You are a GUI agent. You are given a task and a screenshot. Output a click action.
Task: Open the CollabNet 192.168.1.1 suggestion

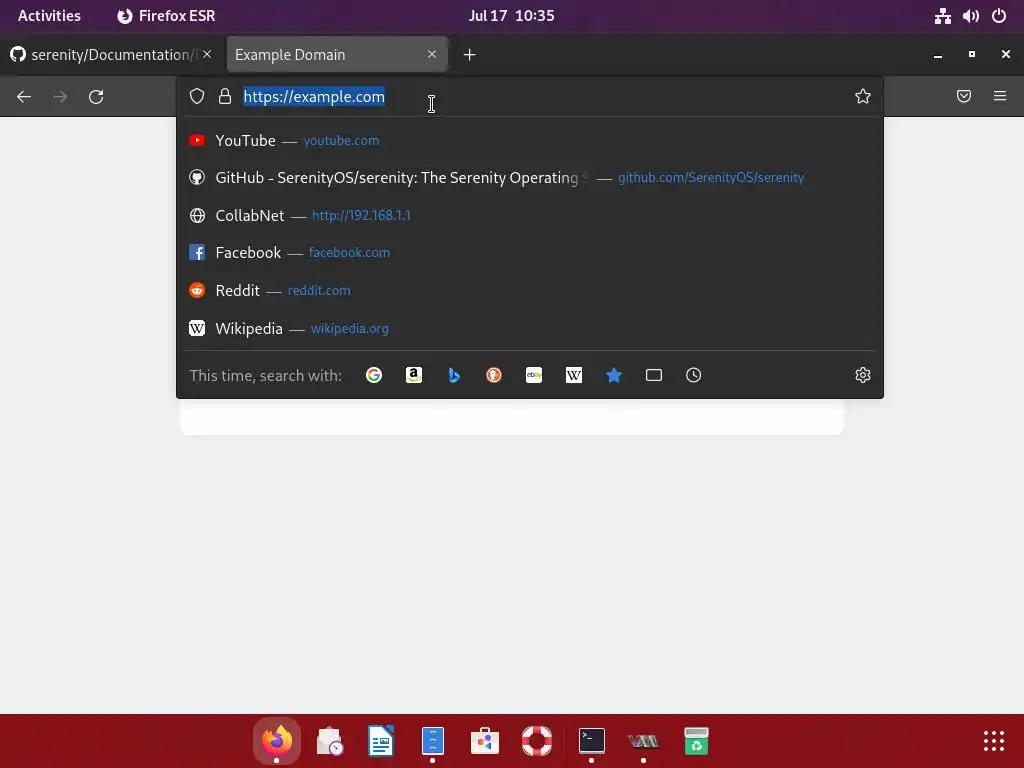tap(530, 216)
